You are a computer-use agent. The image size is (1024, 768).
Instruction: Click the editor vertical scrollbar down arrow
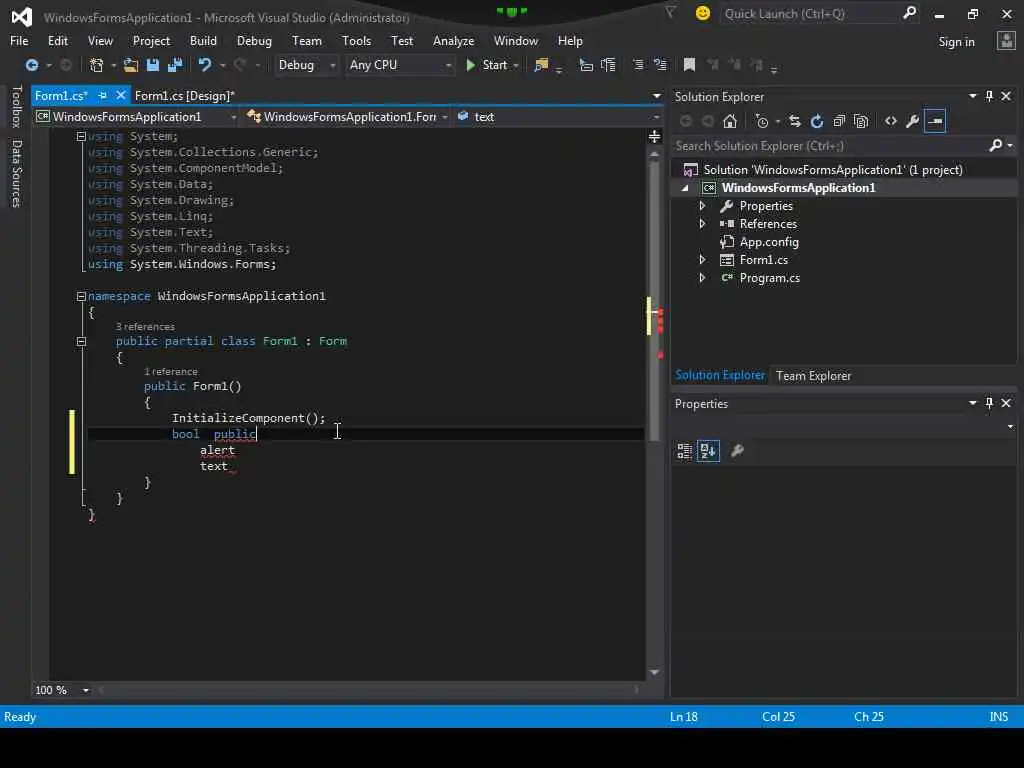[654, 672]
